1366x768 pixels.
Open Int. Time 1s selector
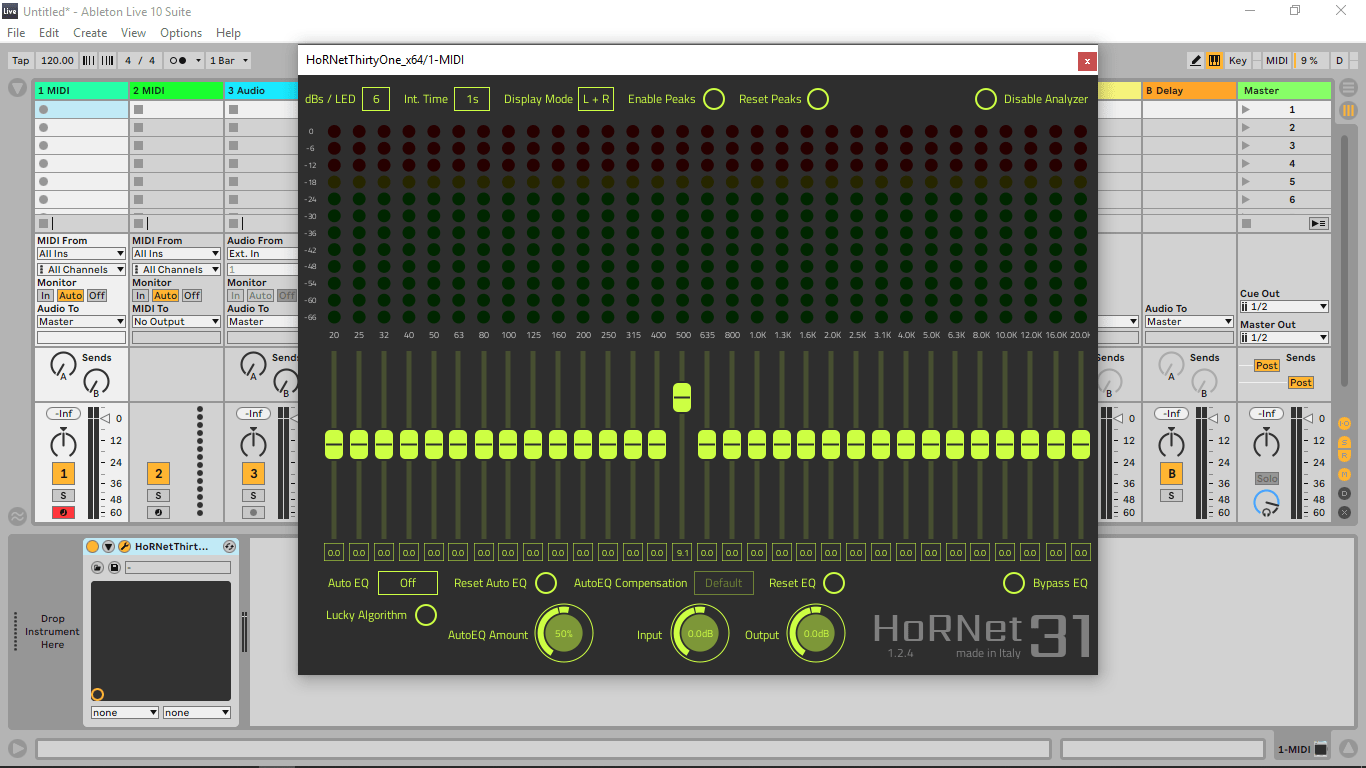(472, 99)
